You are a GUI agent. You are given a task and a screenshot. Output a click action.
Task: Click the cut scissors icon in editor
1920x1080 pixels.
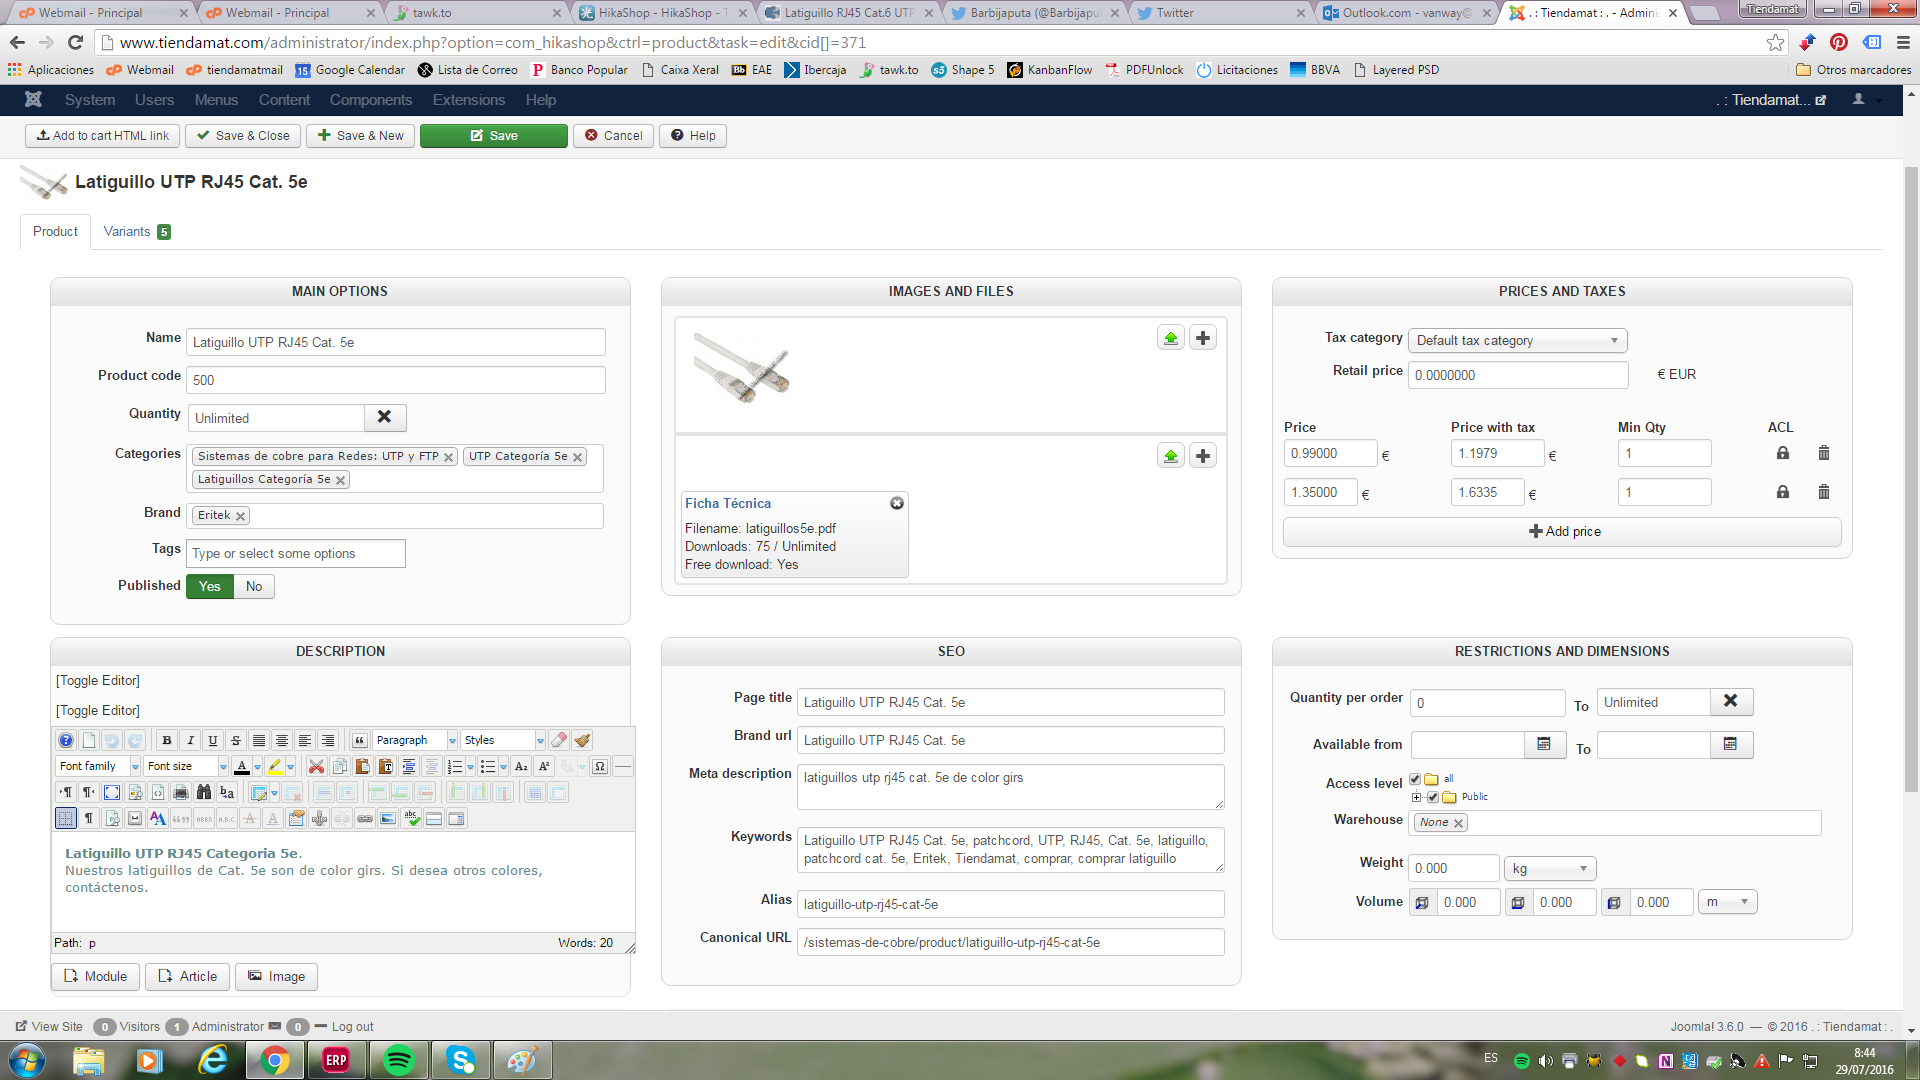pyautogui.click(x=316, y=767)
